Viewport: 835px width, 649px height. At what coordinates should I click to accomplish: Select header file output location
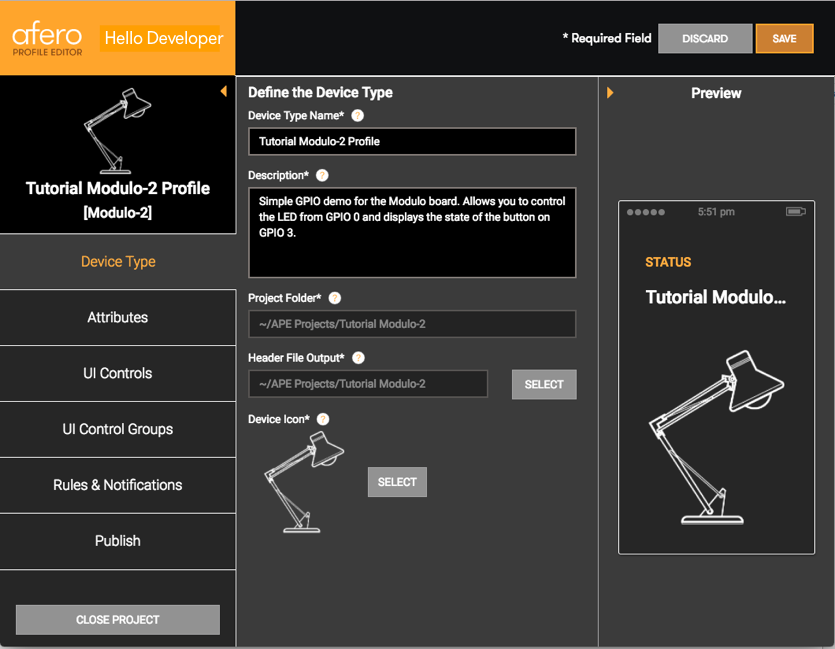pos(544,384)
